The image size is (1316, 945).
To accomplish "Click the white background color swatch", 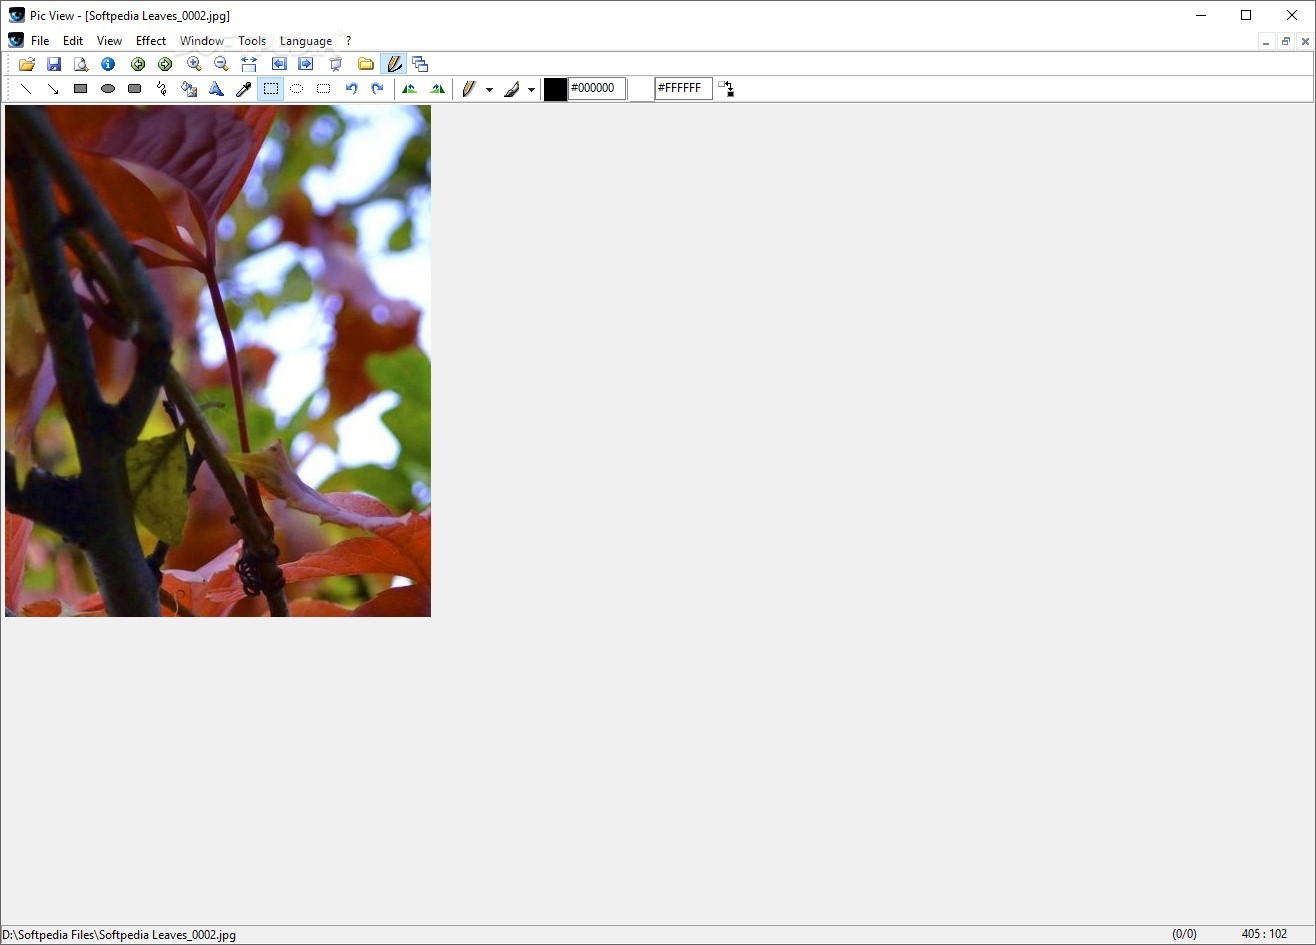I will [x=641, y=89].
